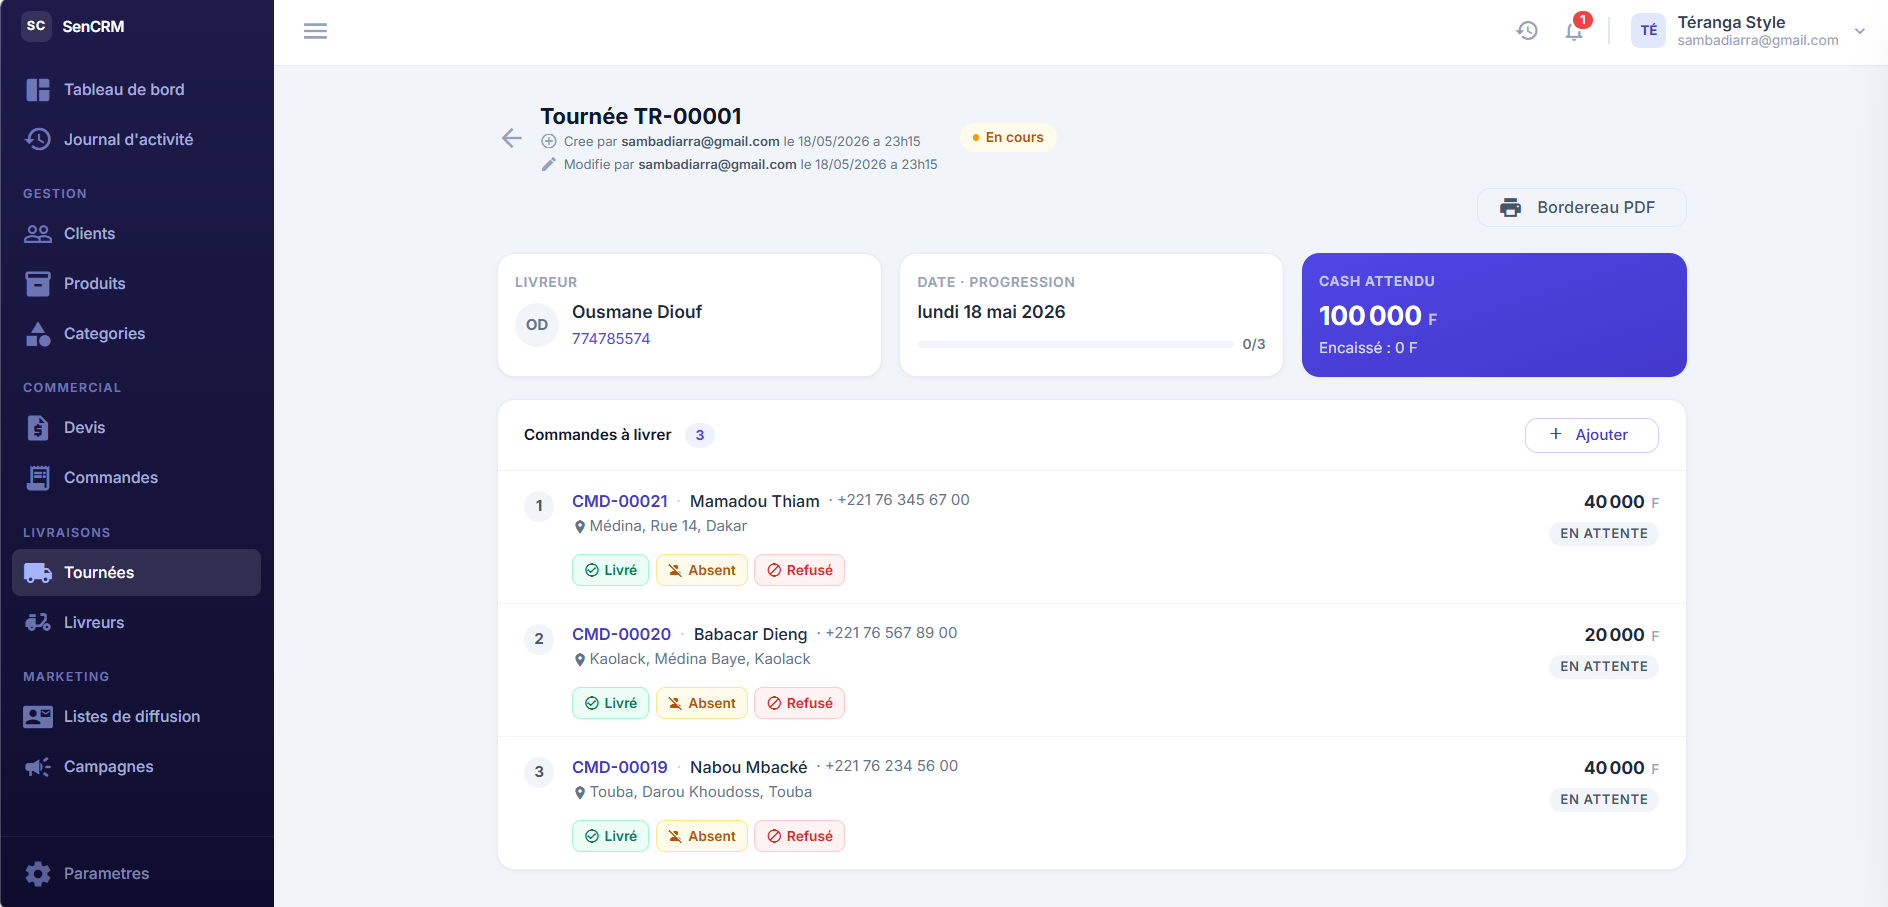Click the OD livreur avatar
The width and height of the screenshot is (1888, 907).
pyautogui.click(x=537, y=325)
